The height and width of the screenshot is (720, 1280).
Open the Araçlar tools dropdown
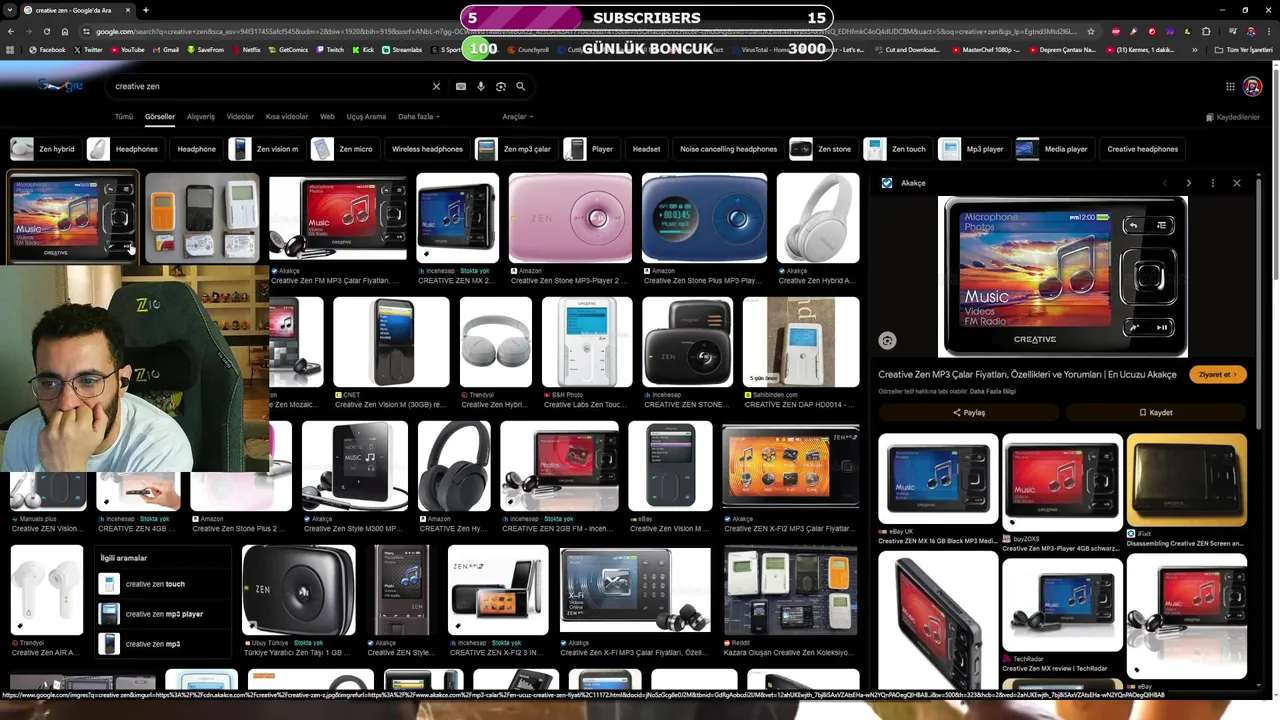point(517,117)
